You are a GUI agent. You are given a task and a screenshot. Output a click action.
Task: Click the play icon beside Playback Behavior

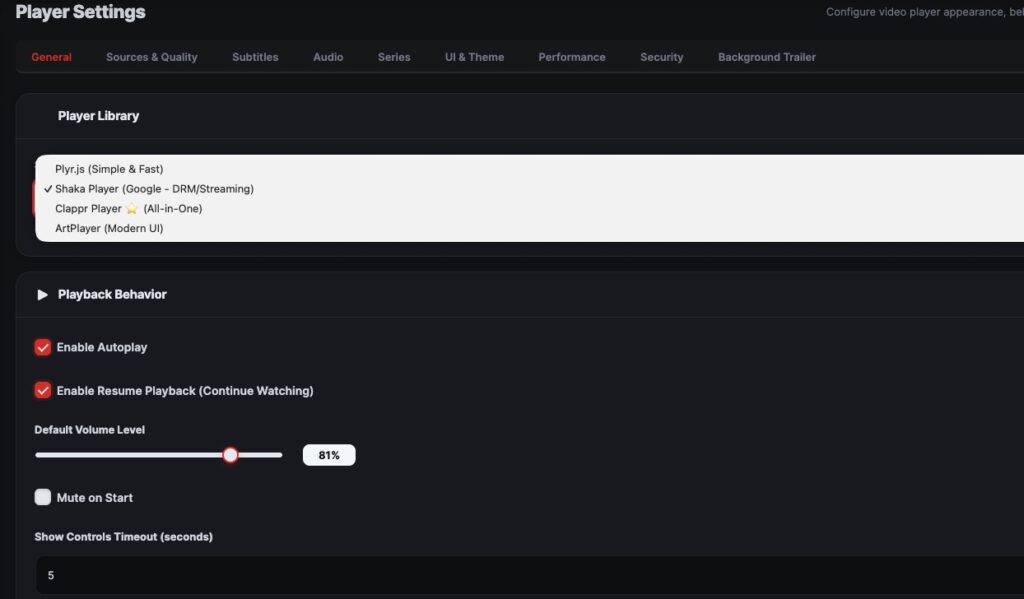click(x=42, y=295)
